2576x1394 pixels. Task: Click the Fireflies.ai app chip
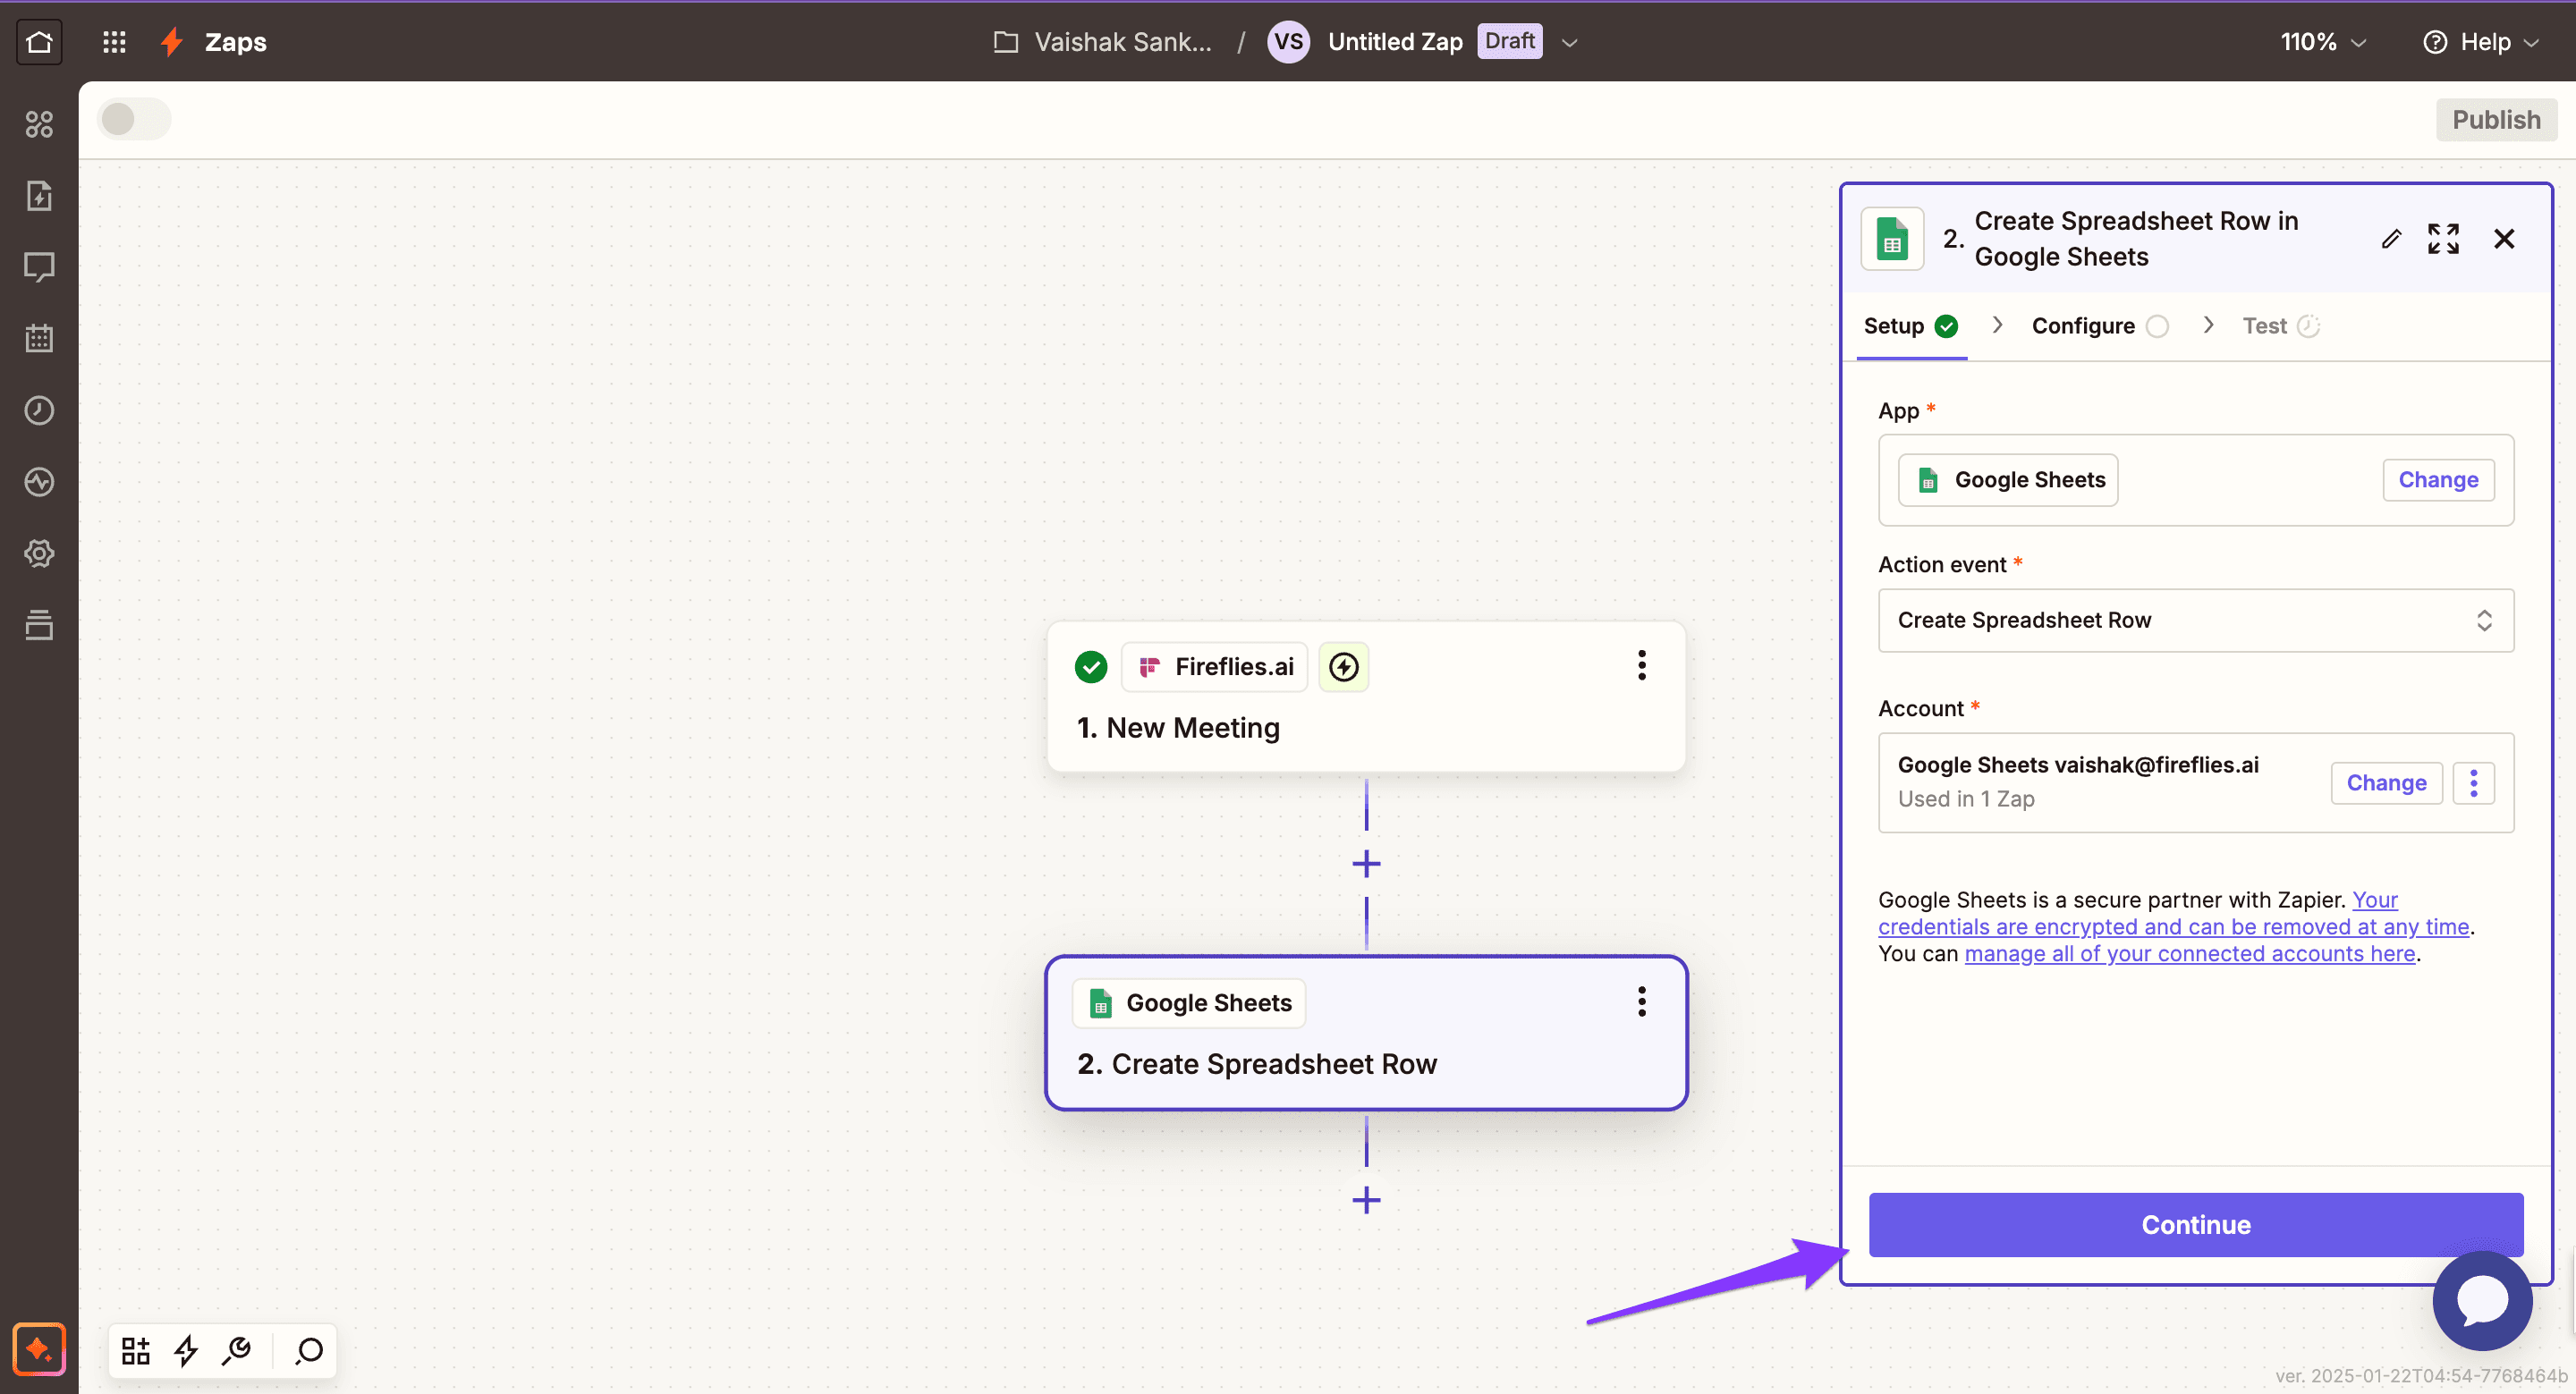pos(1215,667)
